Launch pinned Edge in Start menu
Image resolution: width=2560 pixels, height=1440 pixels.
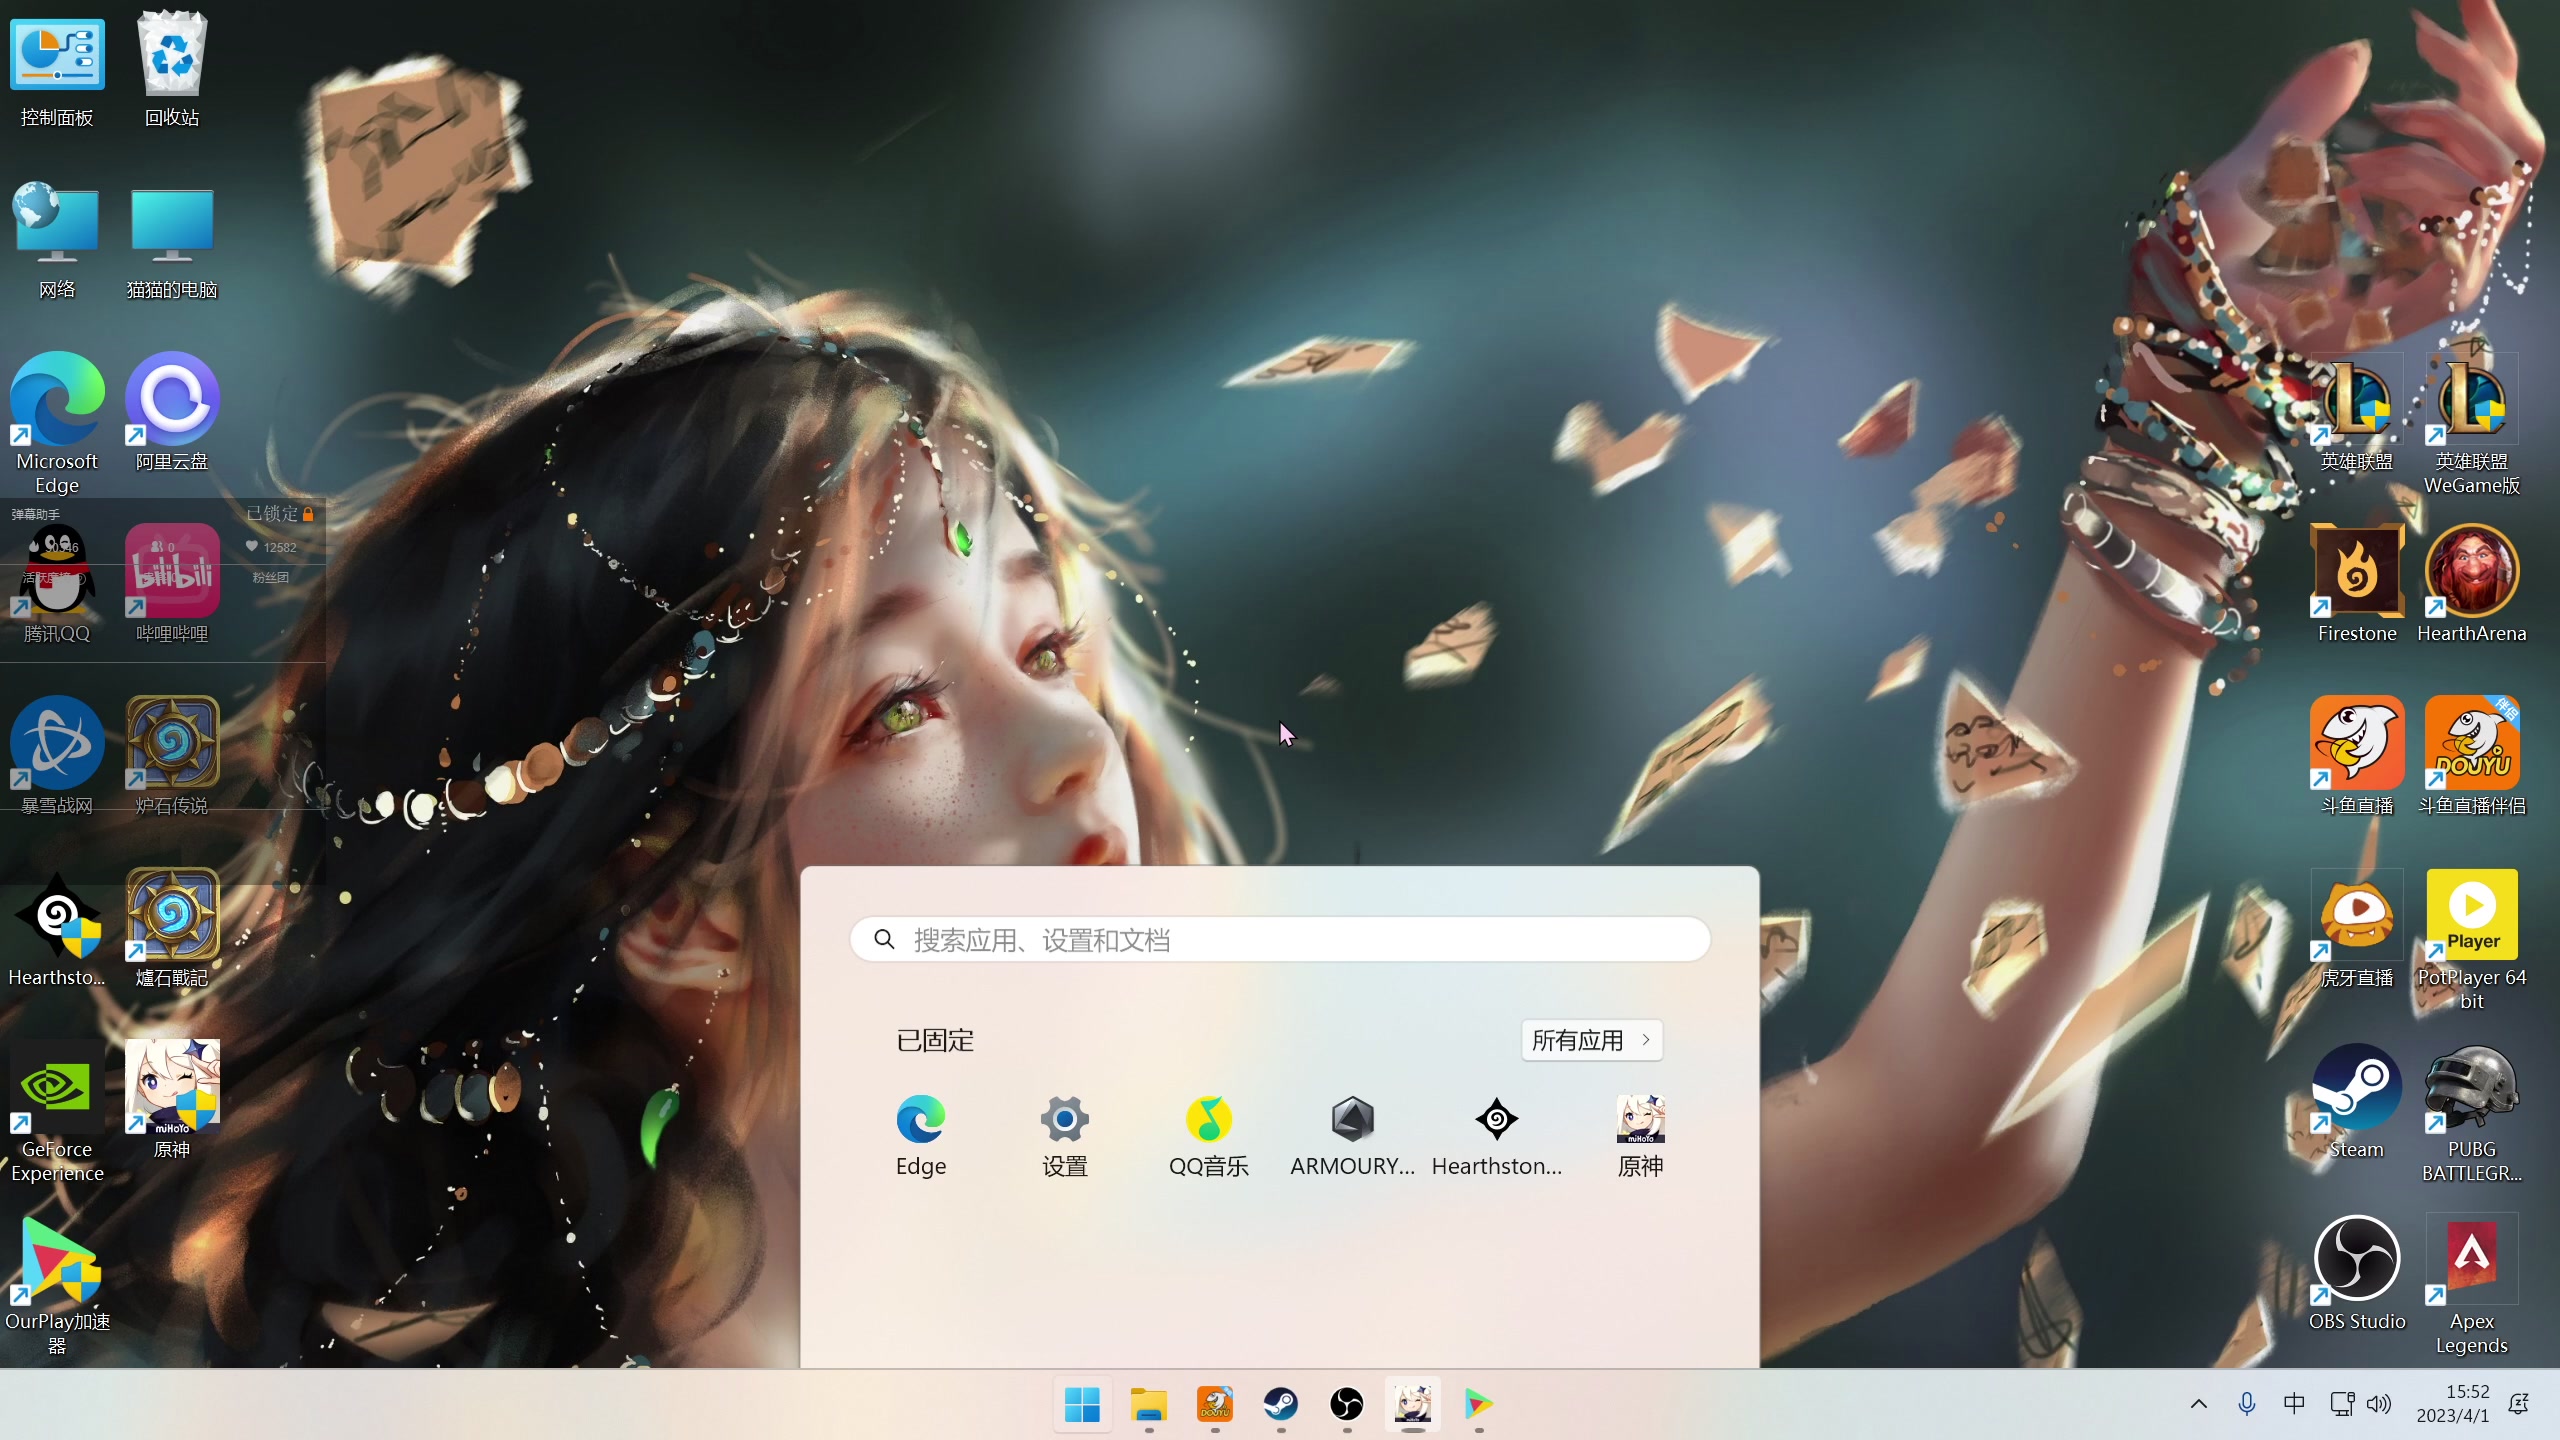(921, 1136)
